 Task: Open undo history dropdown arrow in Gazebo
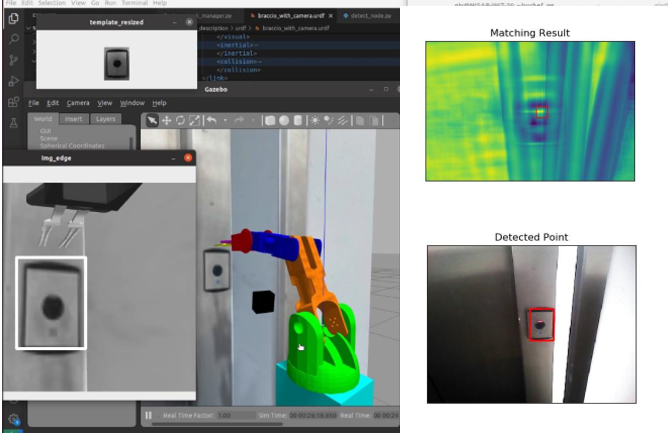(225, 121)
